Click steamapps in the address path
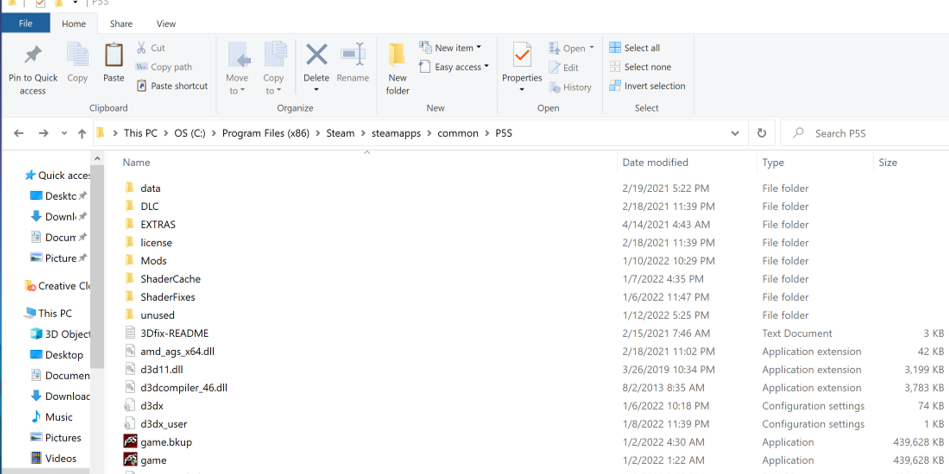The width and height of the screenshot is (949, 474). click(x=396, y=133)
